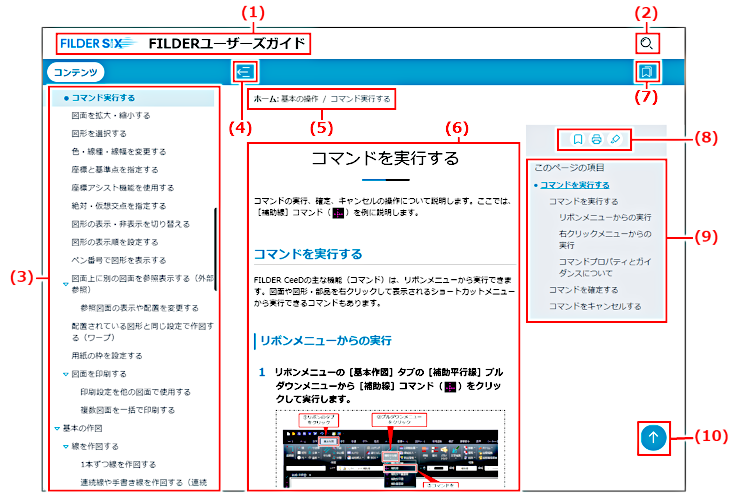
Task: Collapse the 線を作図する tree node
Action: click(x=65, y=447)
